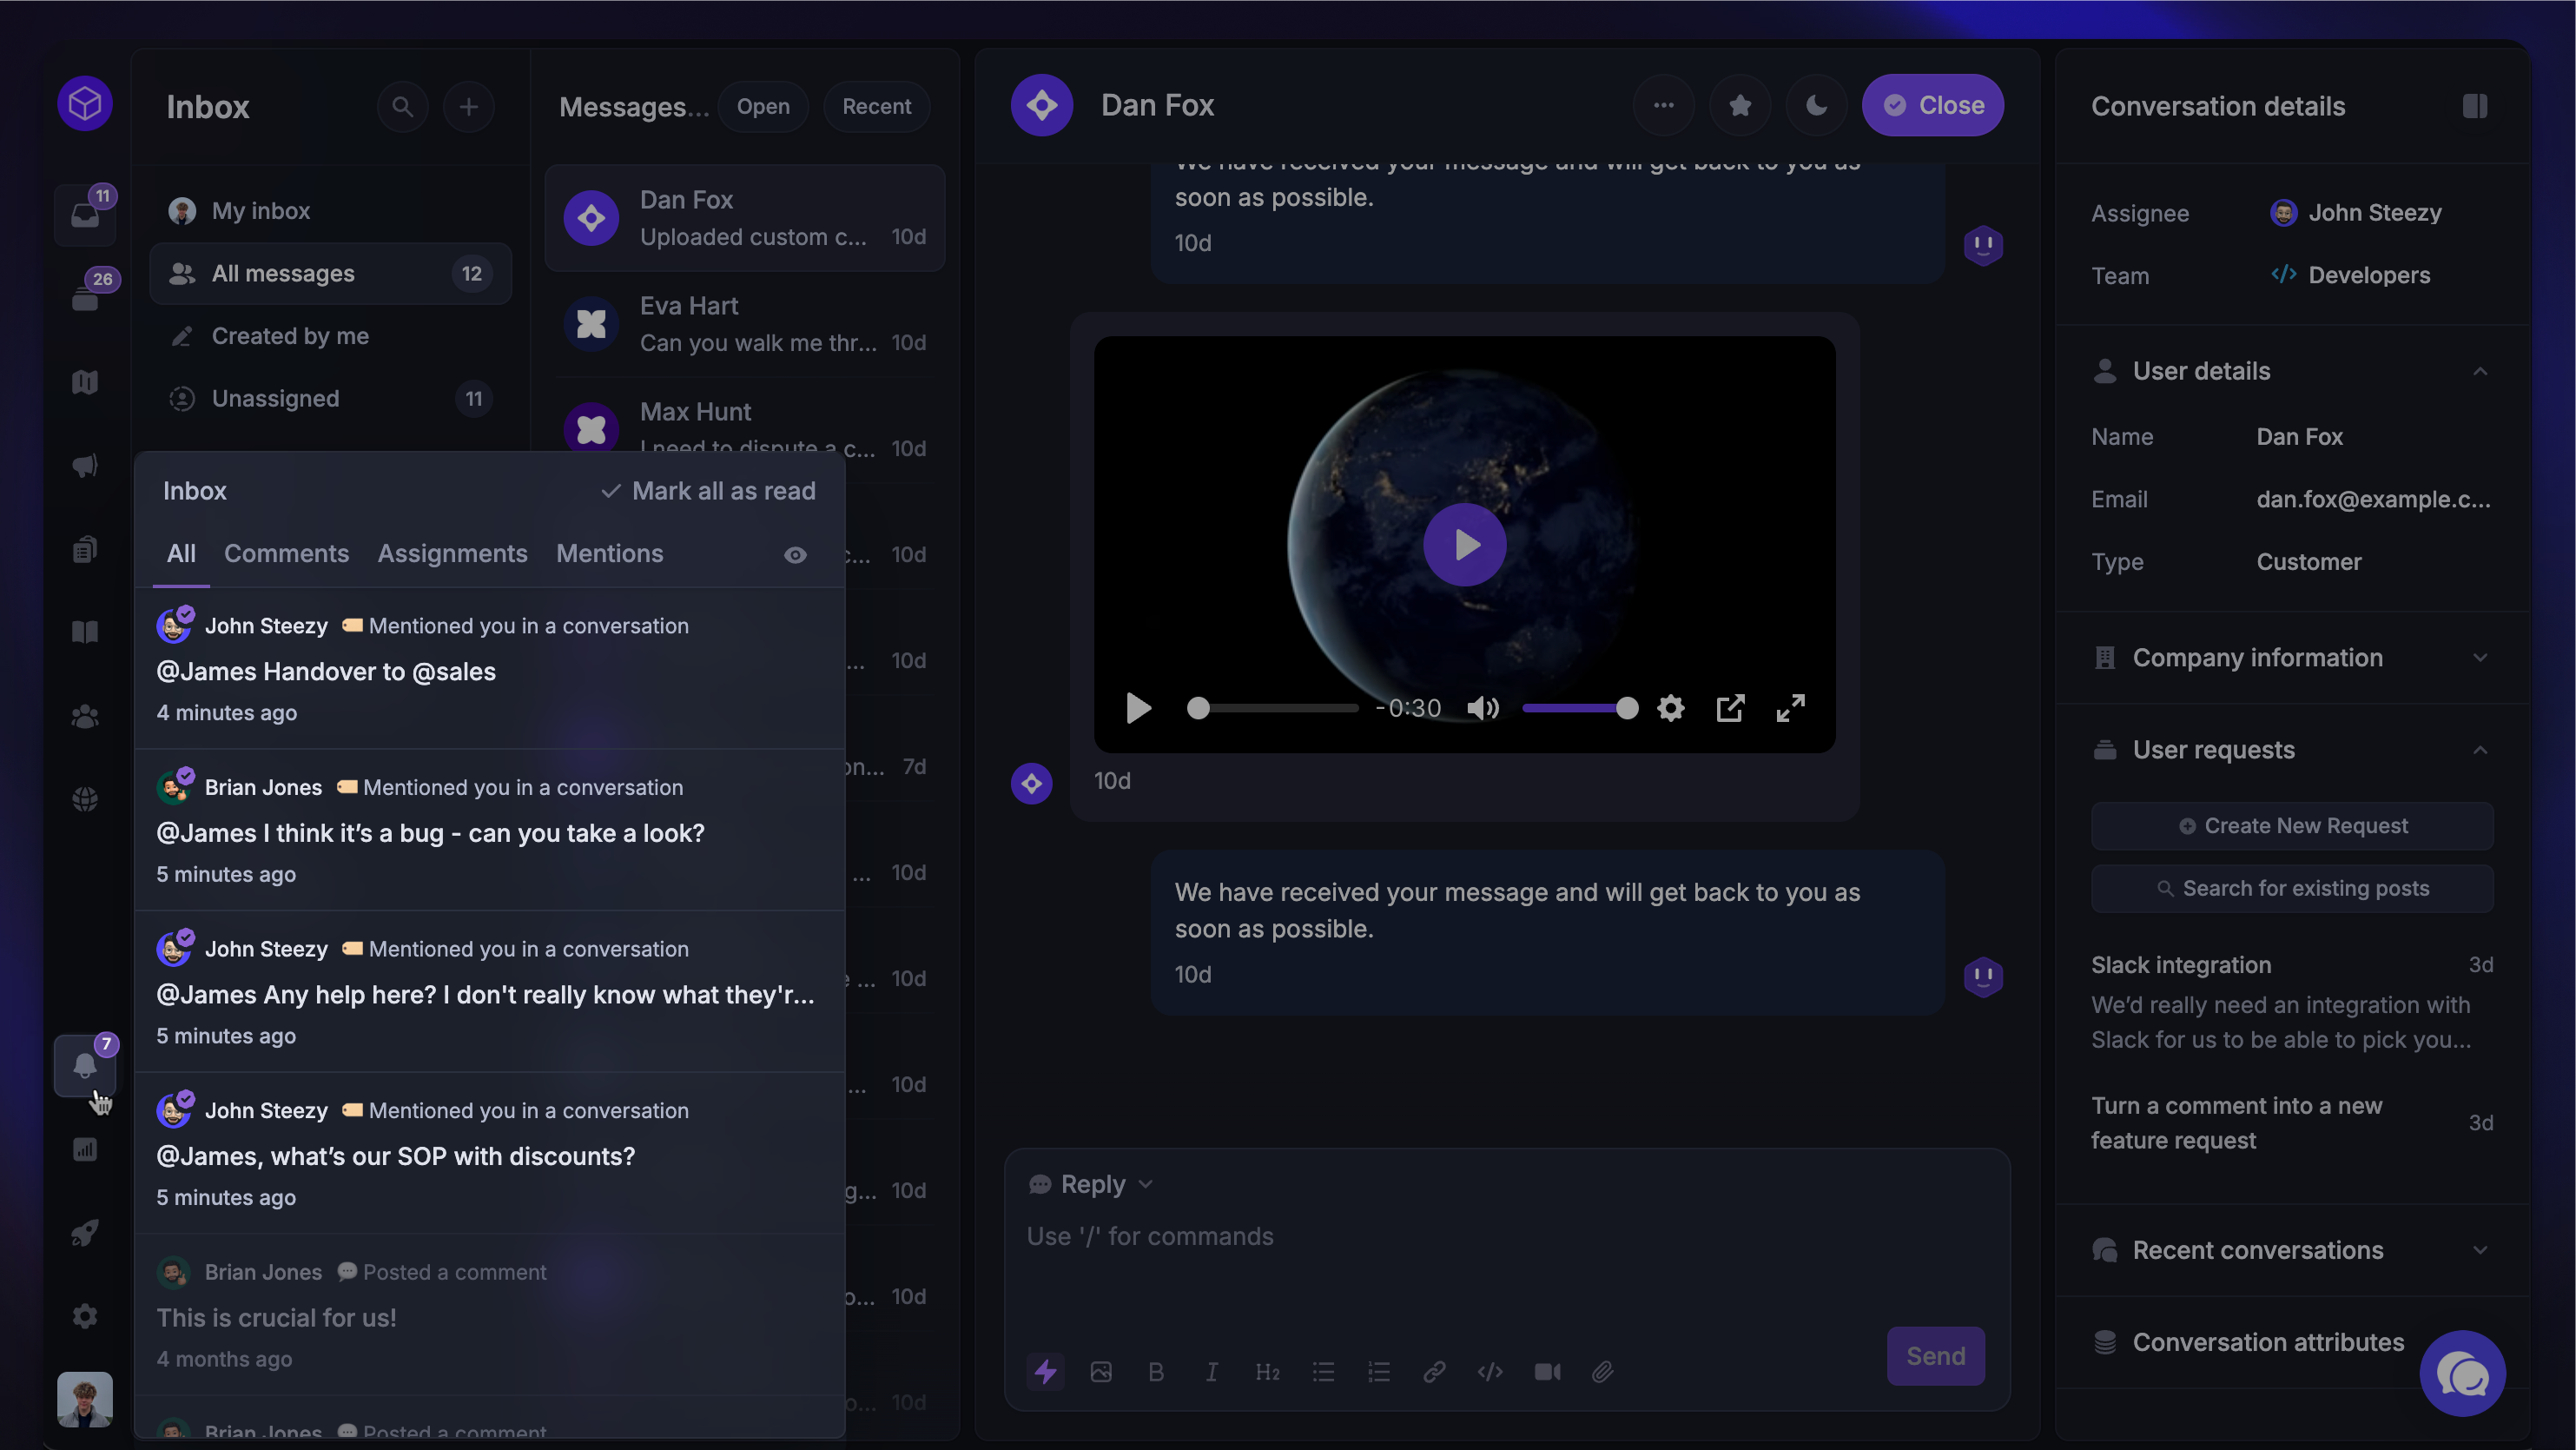This screenshot has height=1450, width=2576.
Task: Snooze conversation with the moon icon
Action: pyautogui.click(x=1816, y=105)
